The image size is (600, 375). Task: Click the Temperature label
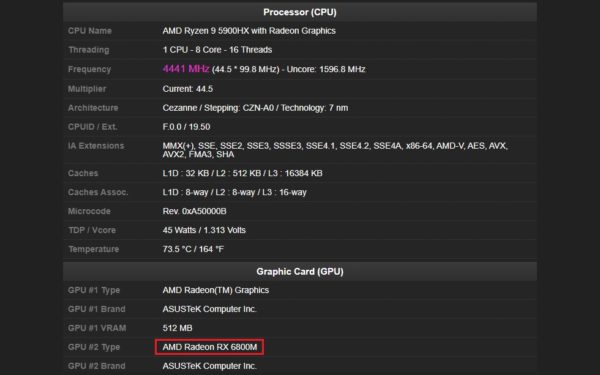[93, 249]
